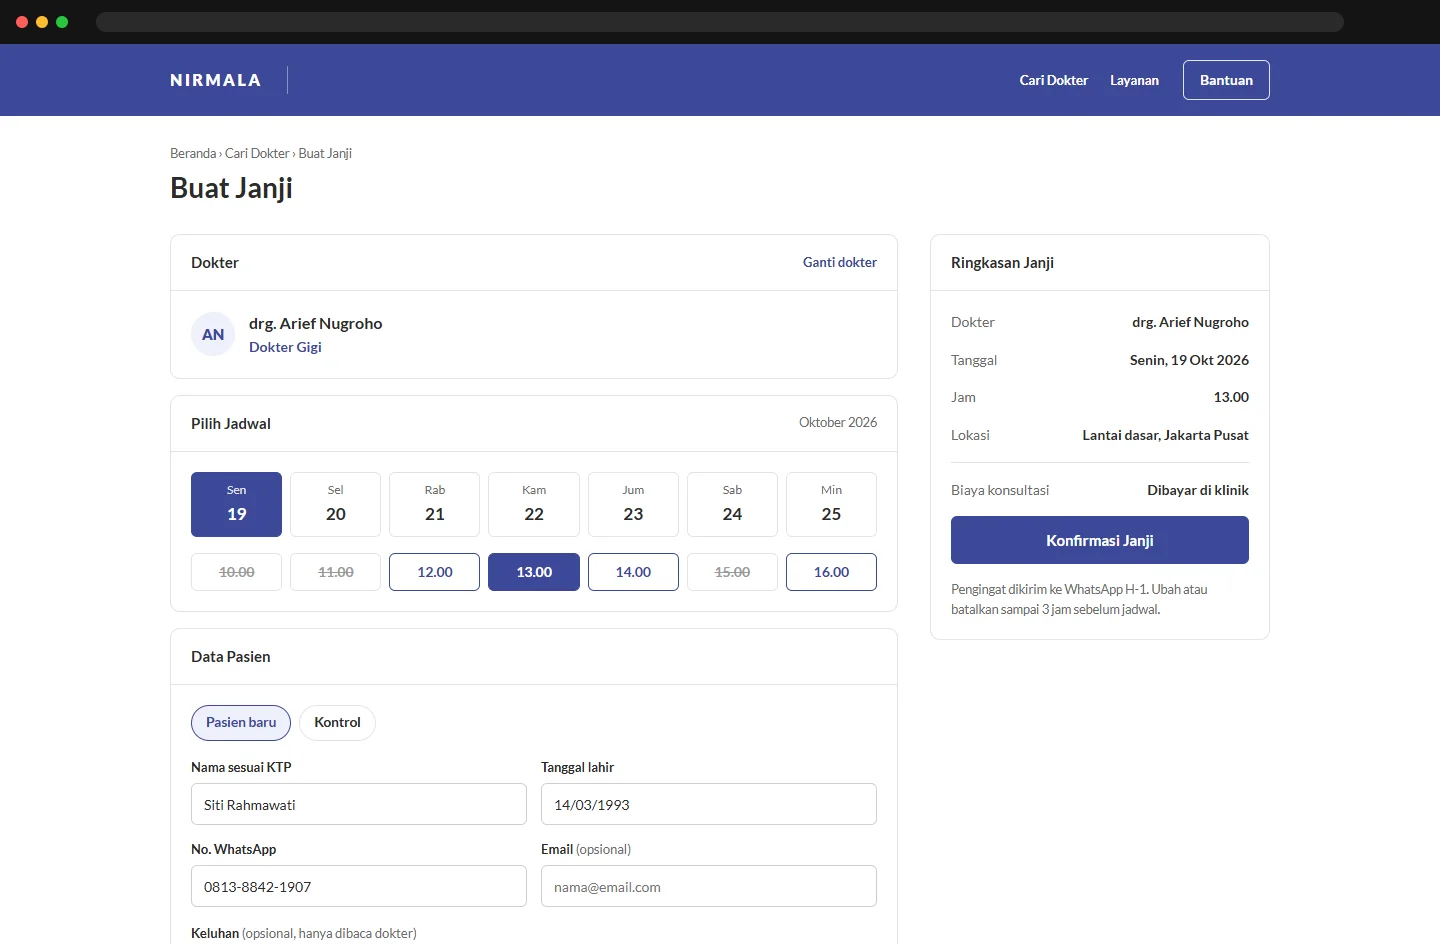Click the unavailable 15.00 slot
Screen dimensions: 1440x944
[x=732, y=572]
